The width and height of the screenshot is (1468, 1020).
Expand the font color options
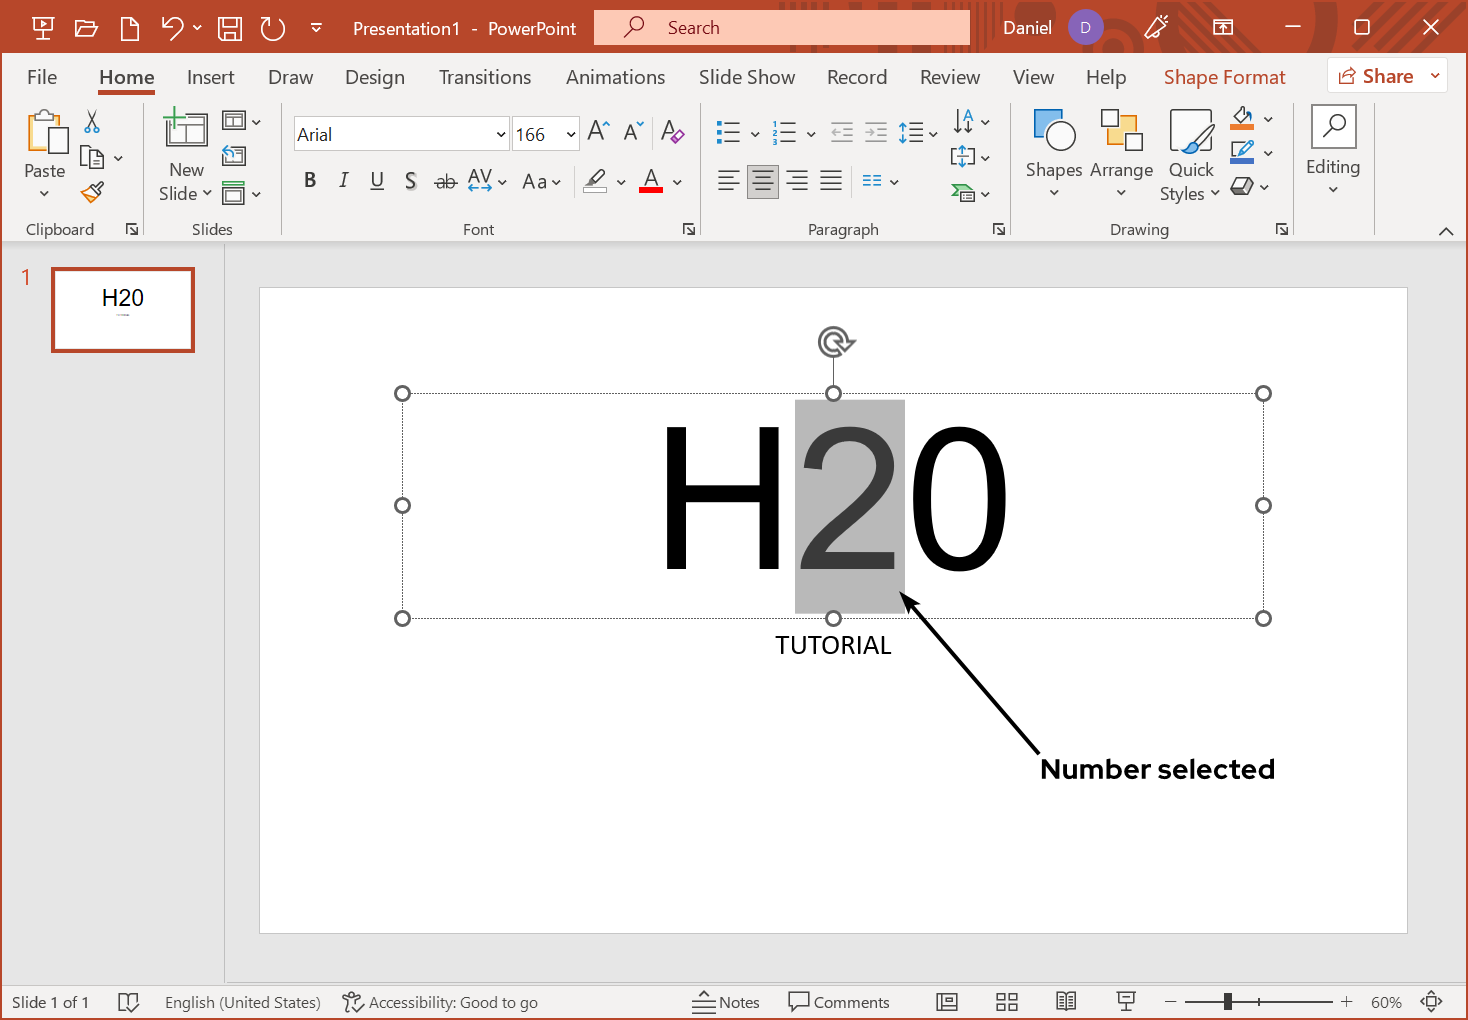click(x=676, y=181)
